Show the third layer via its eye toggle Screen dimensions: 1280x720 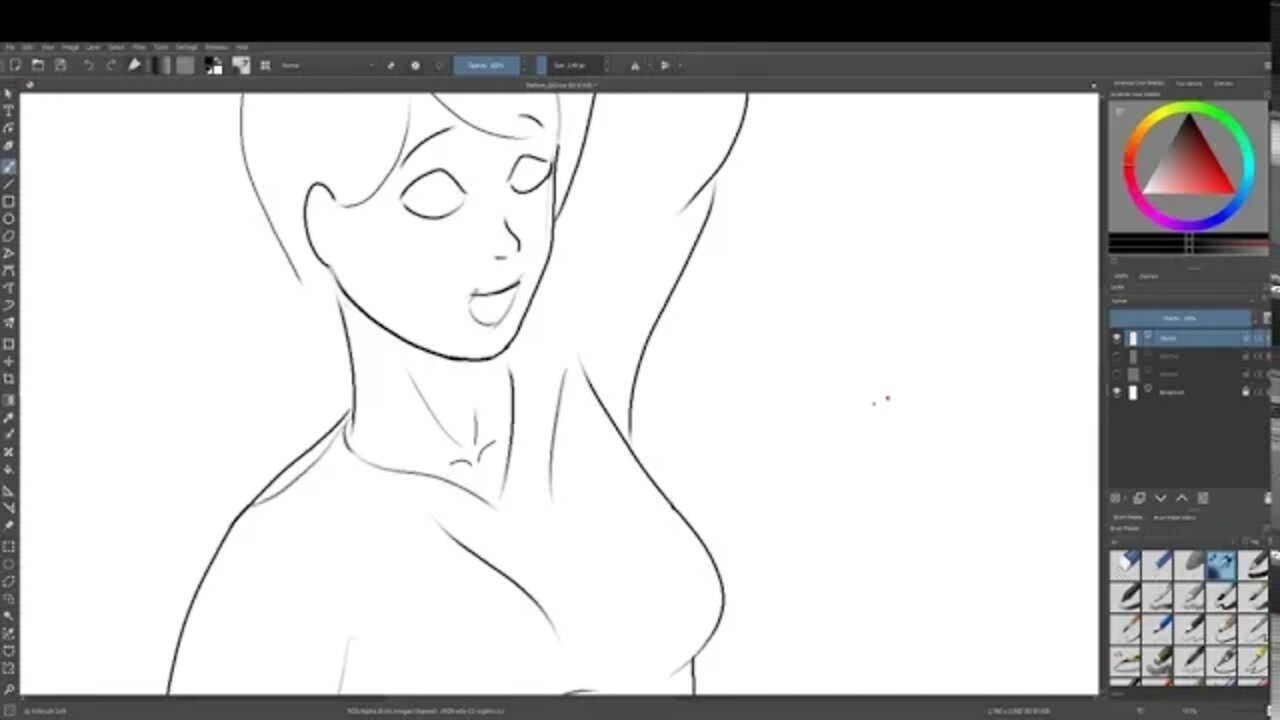point(1117,374)
